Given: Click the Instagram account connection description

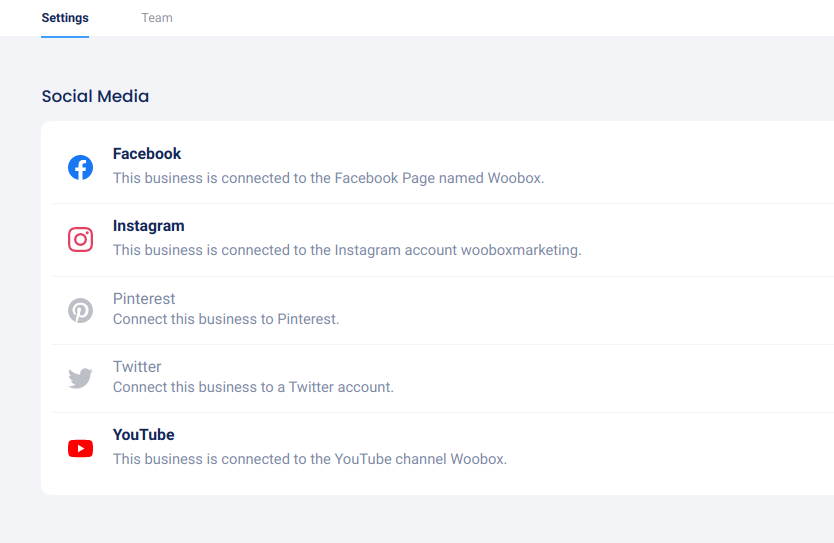Looking at the screenshot, I should [346, 250].
